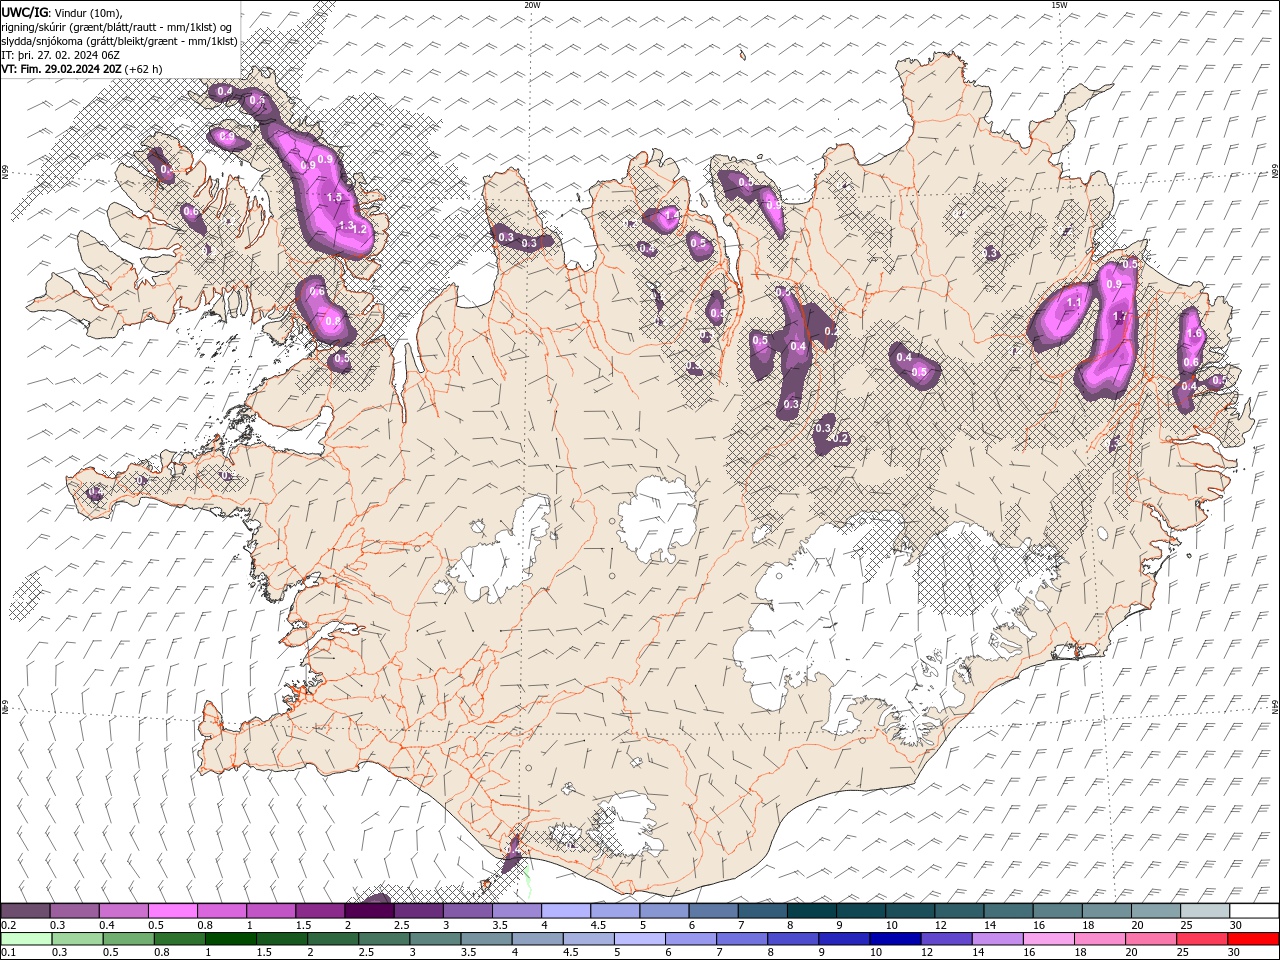Click the 'slydda/snjókoma' legend description line

coord(119,41)
